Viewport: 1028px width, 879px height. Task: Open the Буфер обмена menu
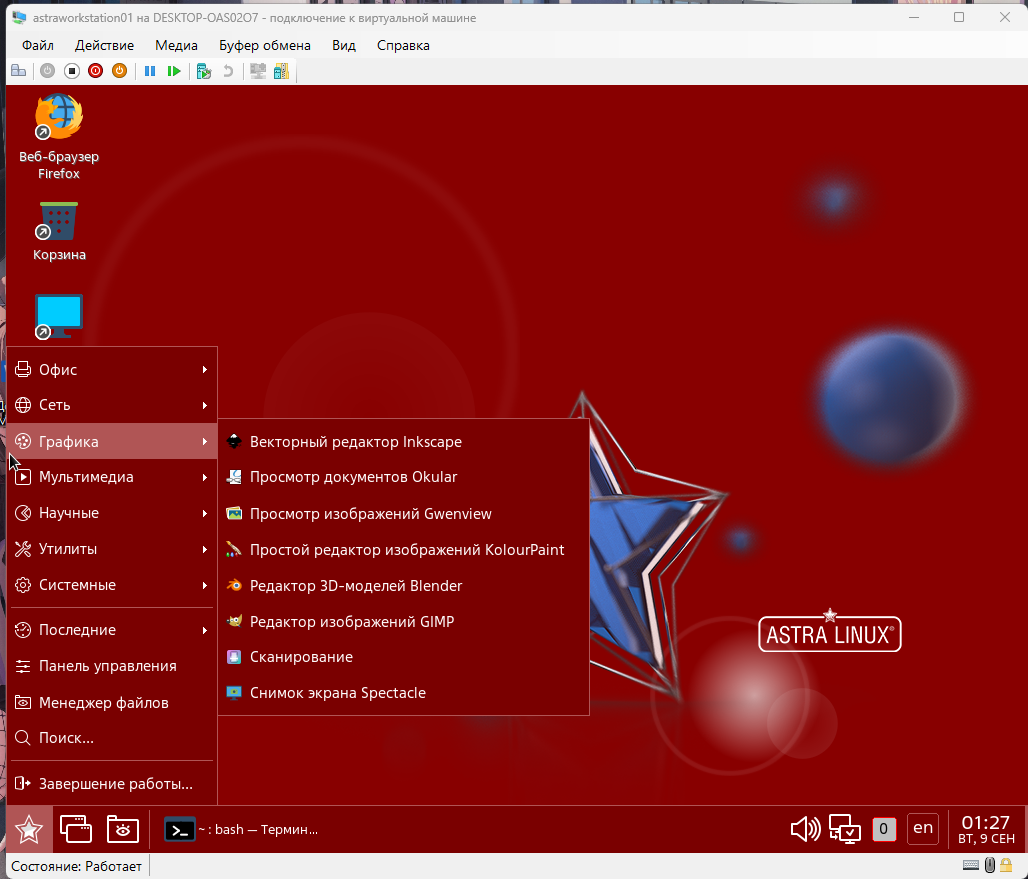coord(265,45)
